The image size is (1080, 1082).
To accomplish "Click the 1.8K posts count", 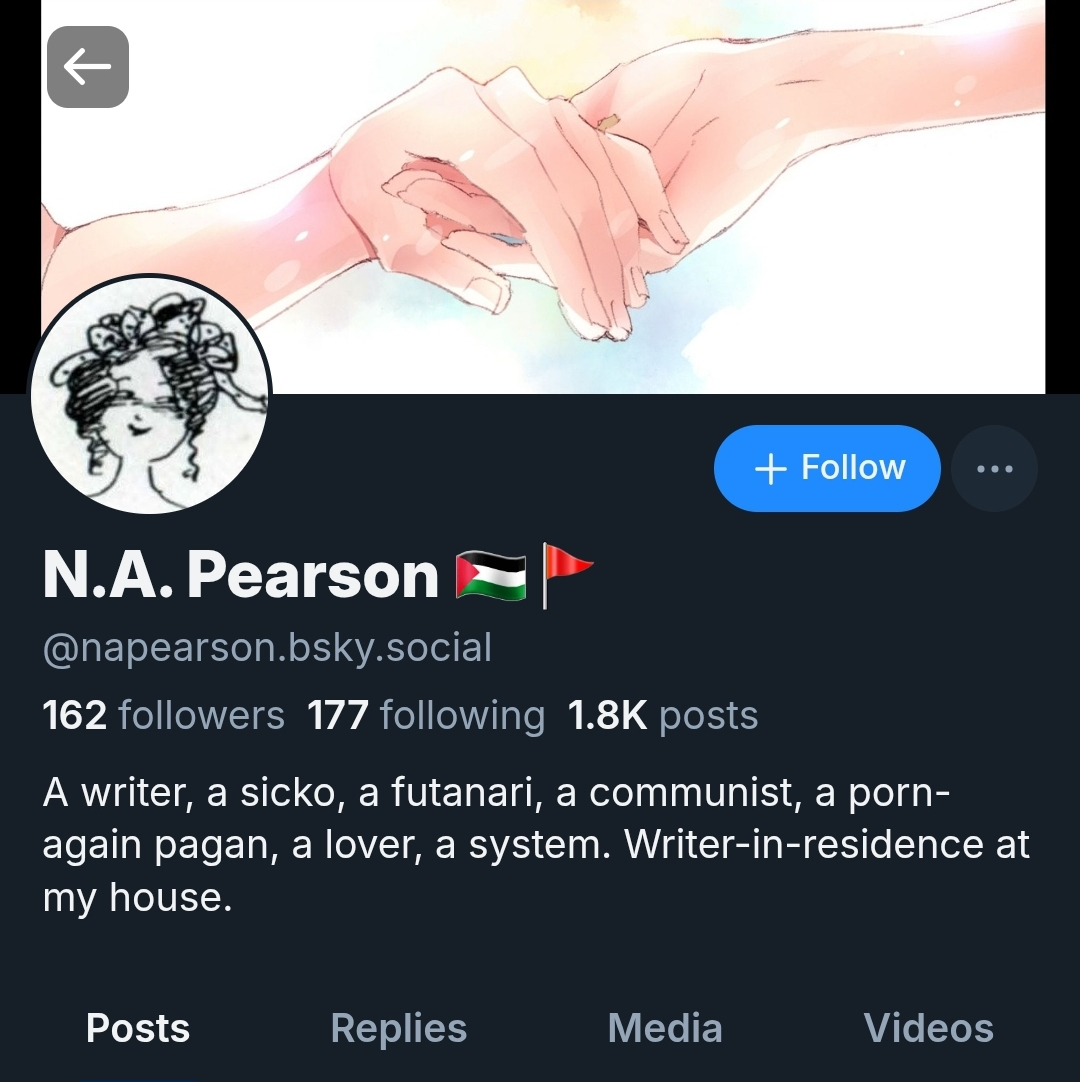I will tap(662, 715).
